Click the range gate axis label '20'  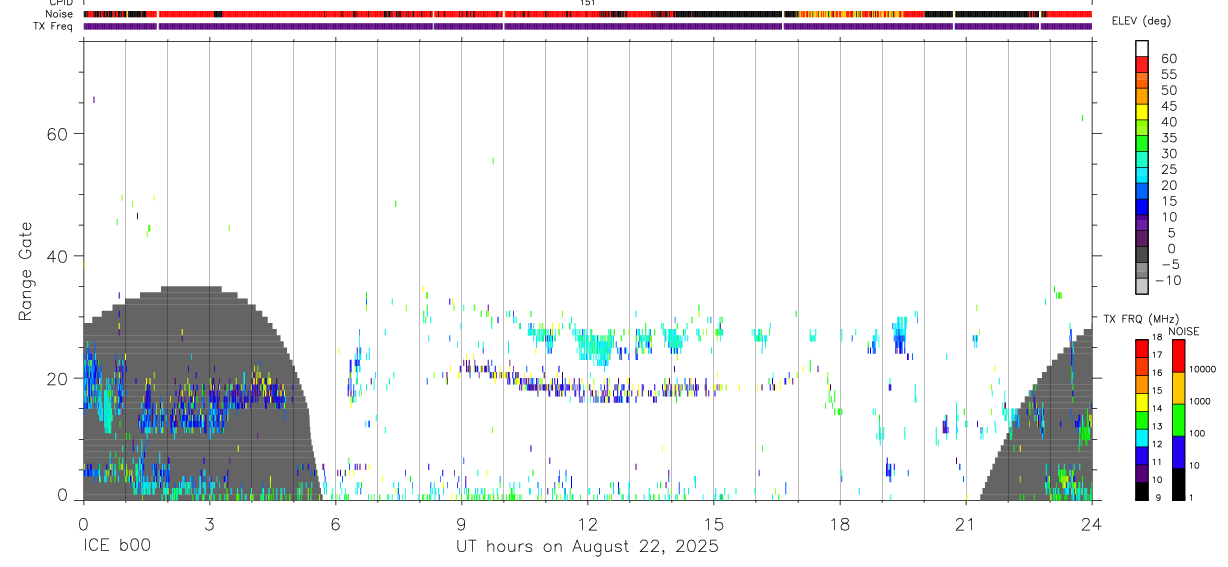57,378
